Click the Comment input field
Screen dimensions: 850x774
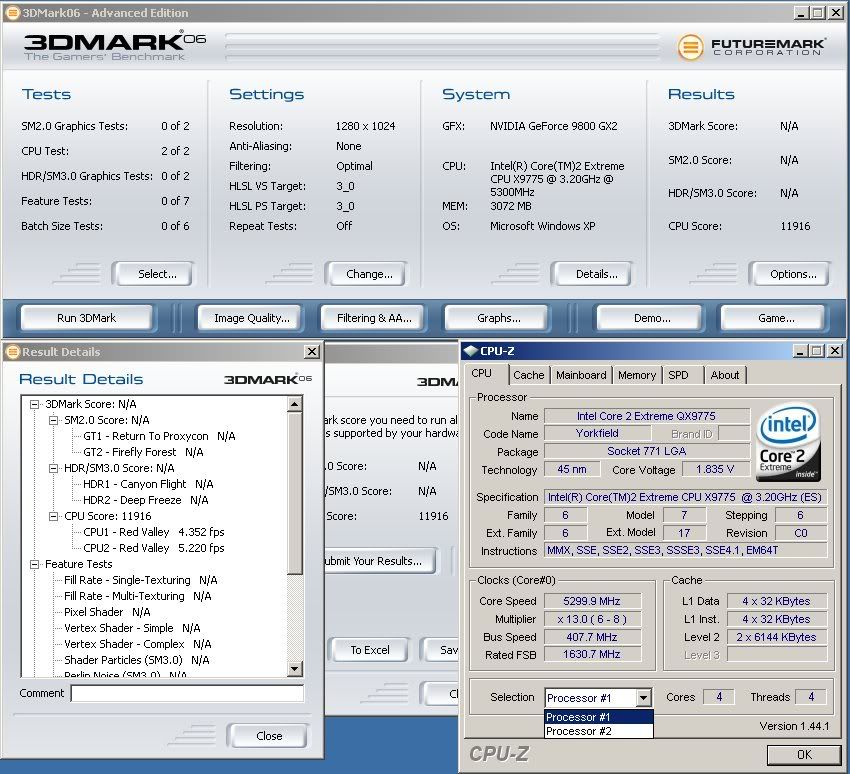(x=187, y=693)
